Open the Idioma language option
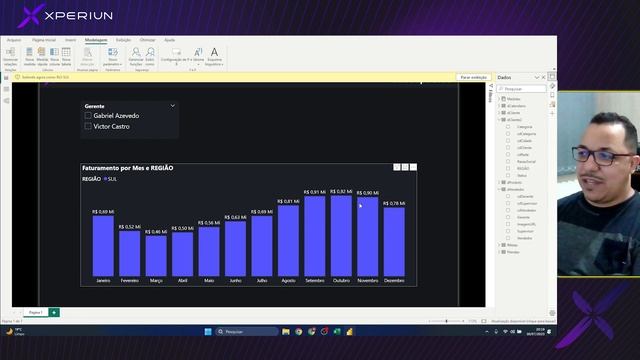The height and width of the screenshot is (360, 640). [198, 56]
